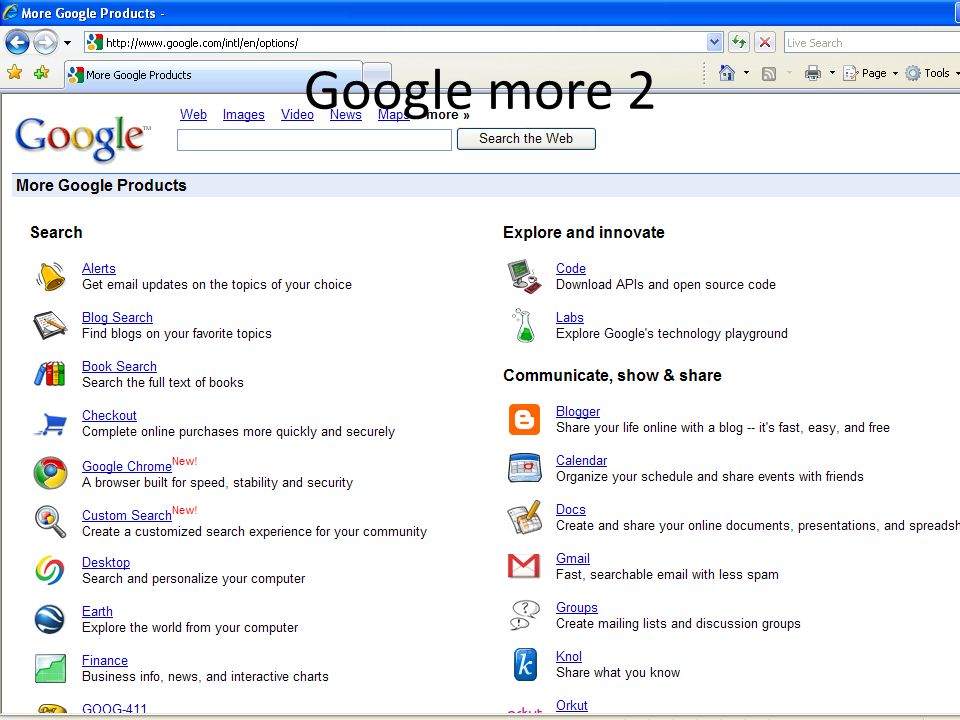Click the Google logo

click(83, 138)
